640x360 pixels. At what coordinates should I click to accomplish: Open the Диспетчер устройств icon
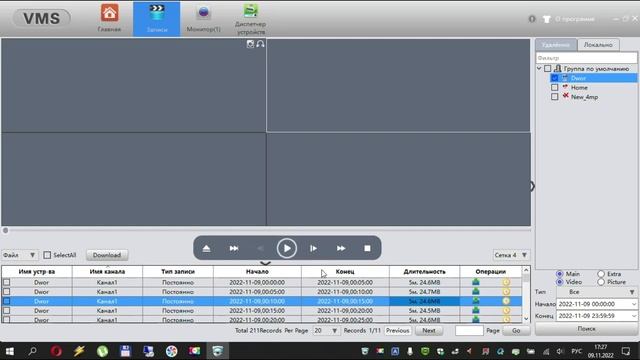[251, 11]
